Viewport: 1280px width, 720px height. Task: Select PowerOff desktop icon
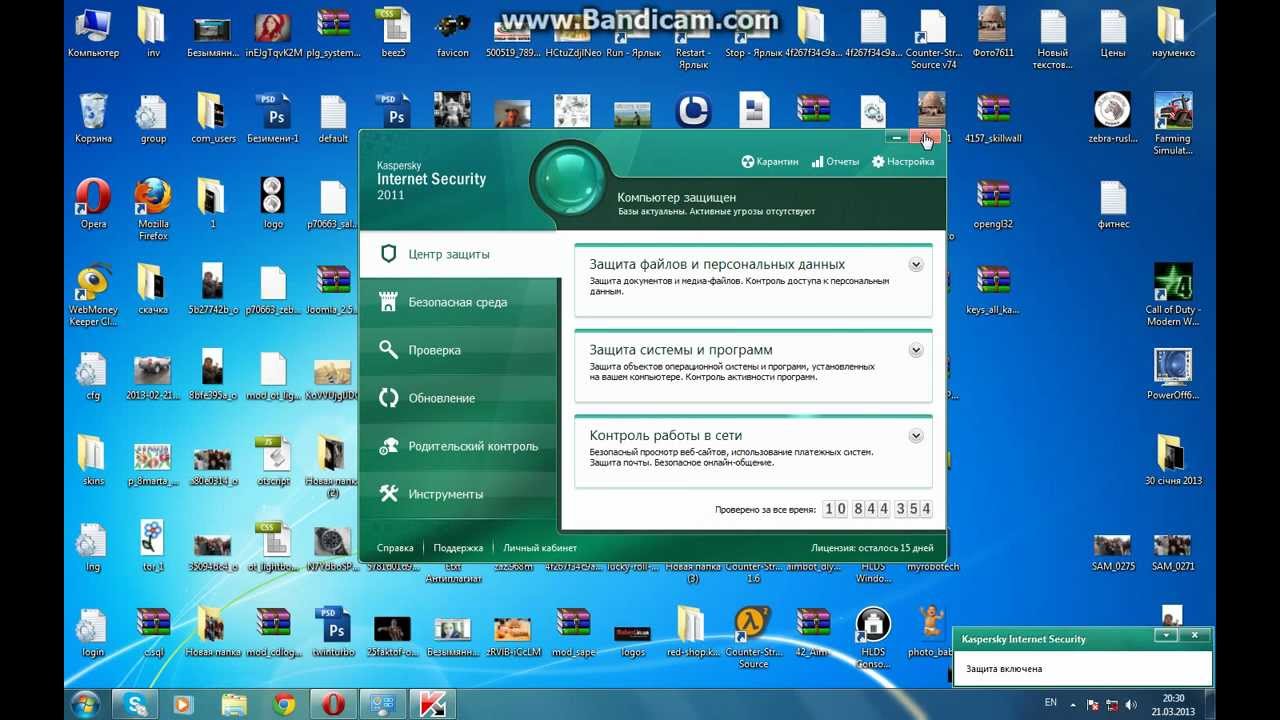tap(1173, 374)
